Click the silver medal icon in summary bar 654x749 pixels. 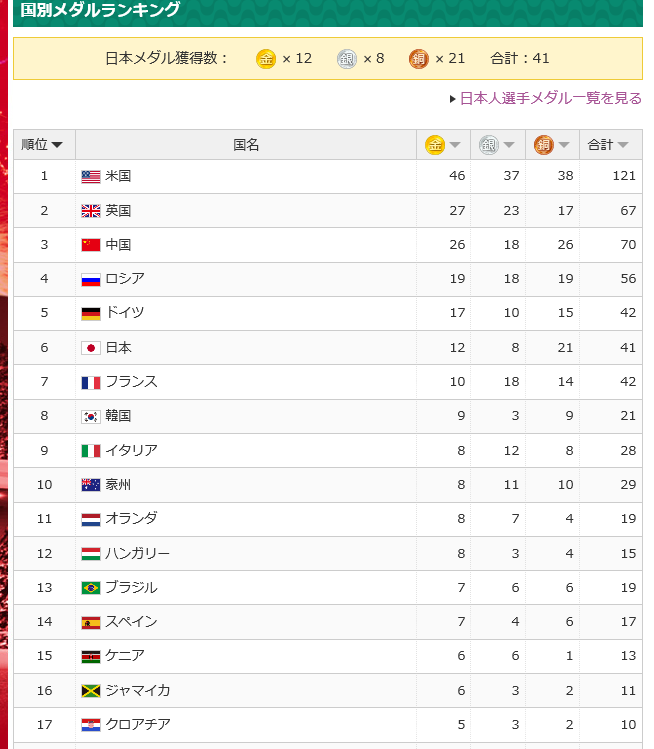pos(346,59)
